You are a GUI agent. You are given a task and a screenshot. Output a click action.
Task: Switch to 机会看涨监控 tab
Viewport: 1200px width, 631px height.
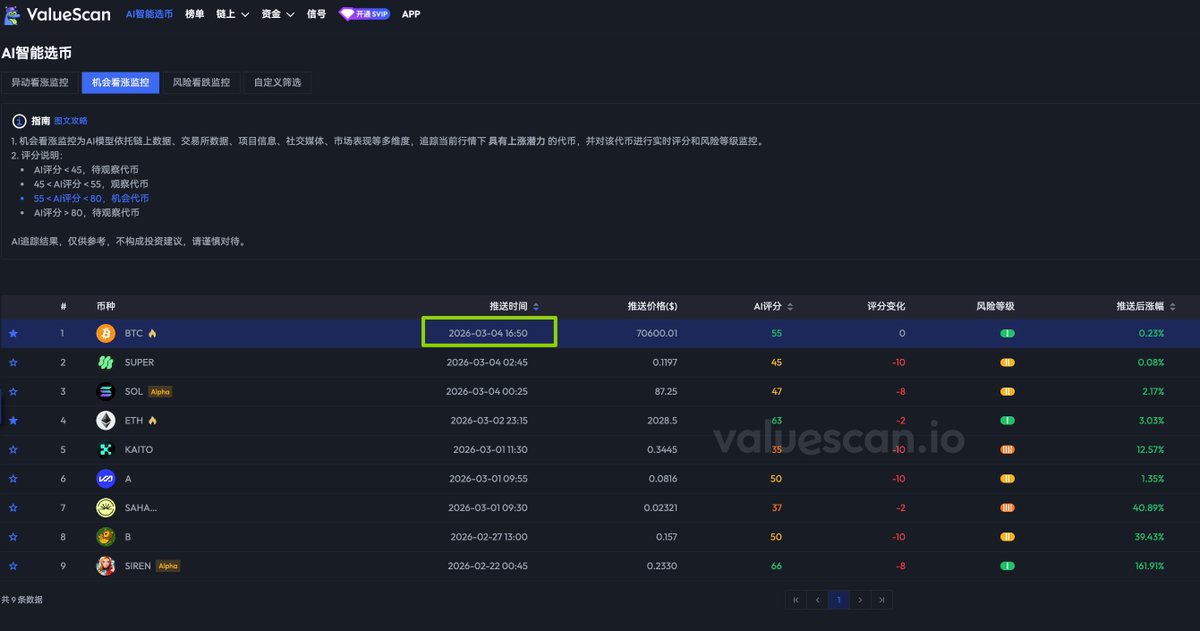point(120,82)
